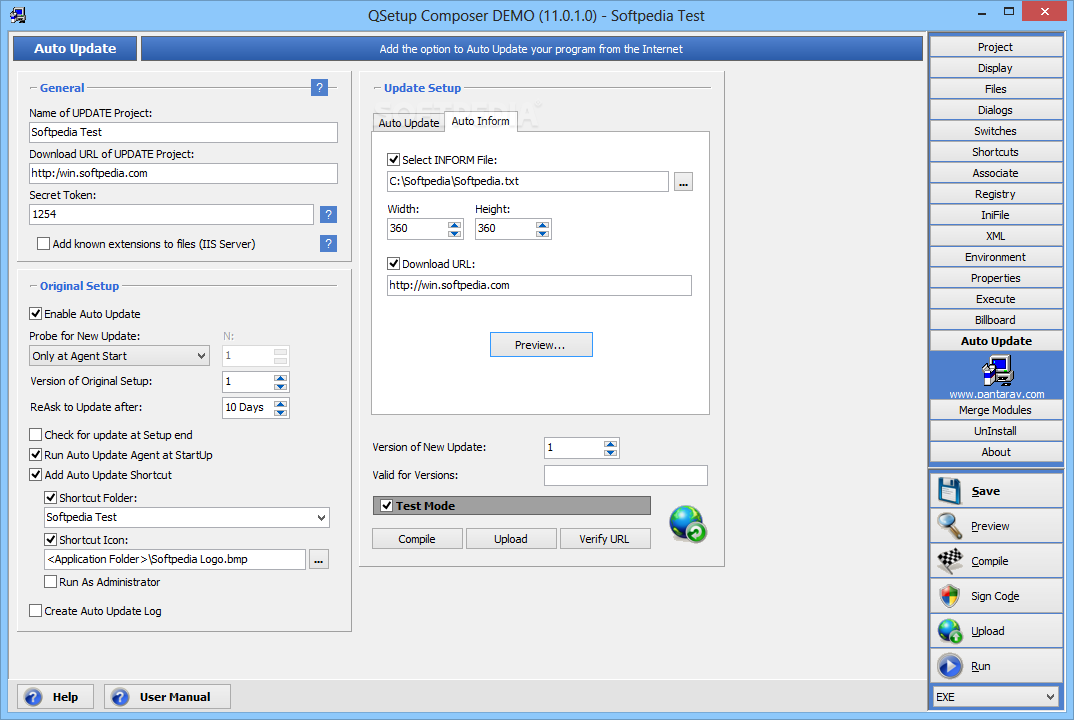The height and width of the screenshot is (720, 1074).
Task: Open help for Secret Token
Action: coord(328,214)
